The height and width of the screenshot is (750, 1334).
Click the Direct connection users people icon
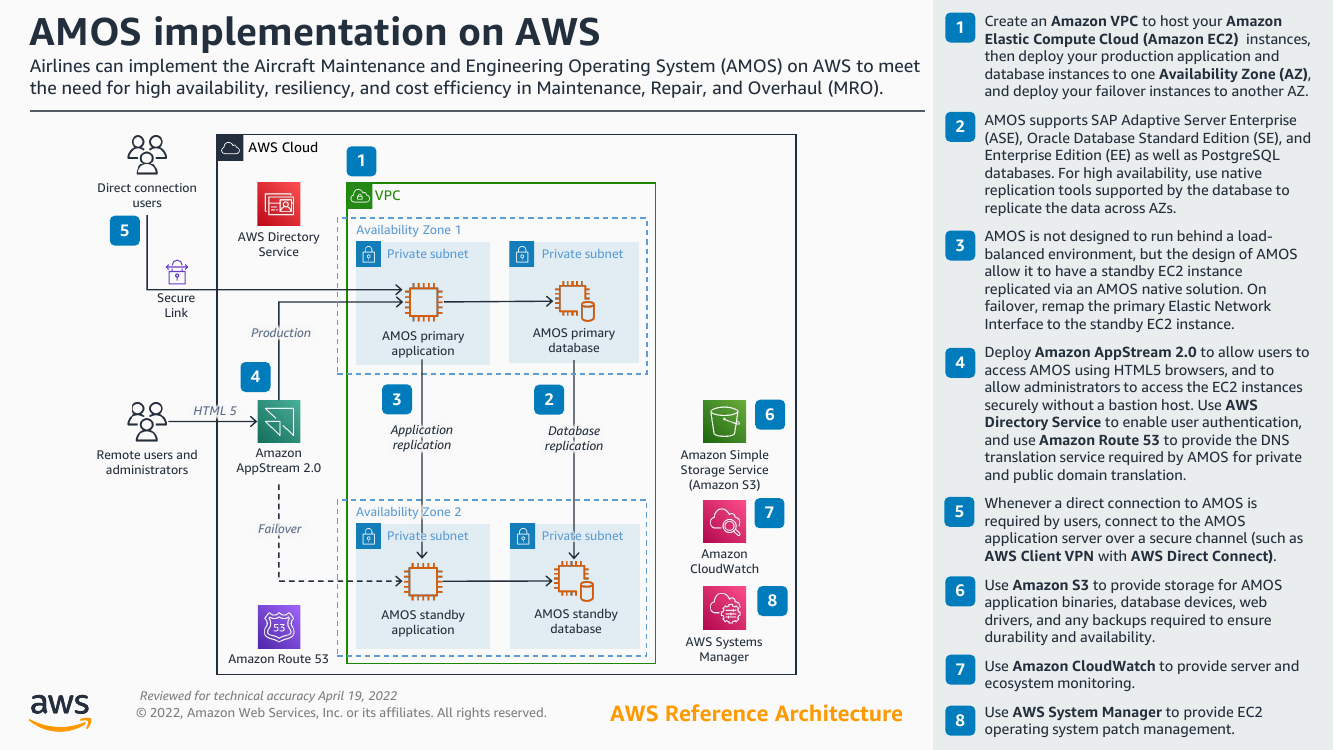[x=147, y=155]
